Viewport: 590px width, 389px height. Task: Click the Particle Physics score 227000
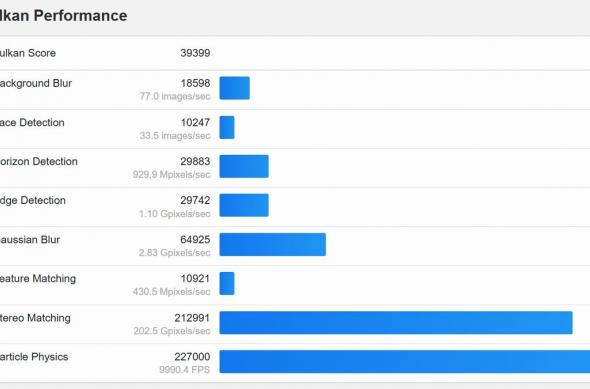(x=192, y=357)
